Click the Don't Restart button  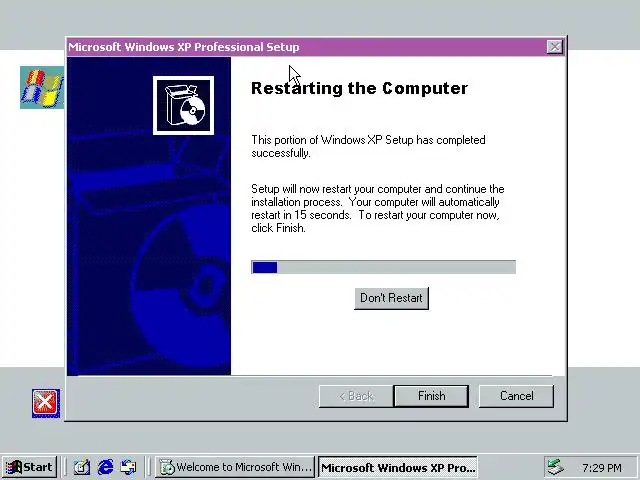391,298
